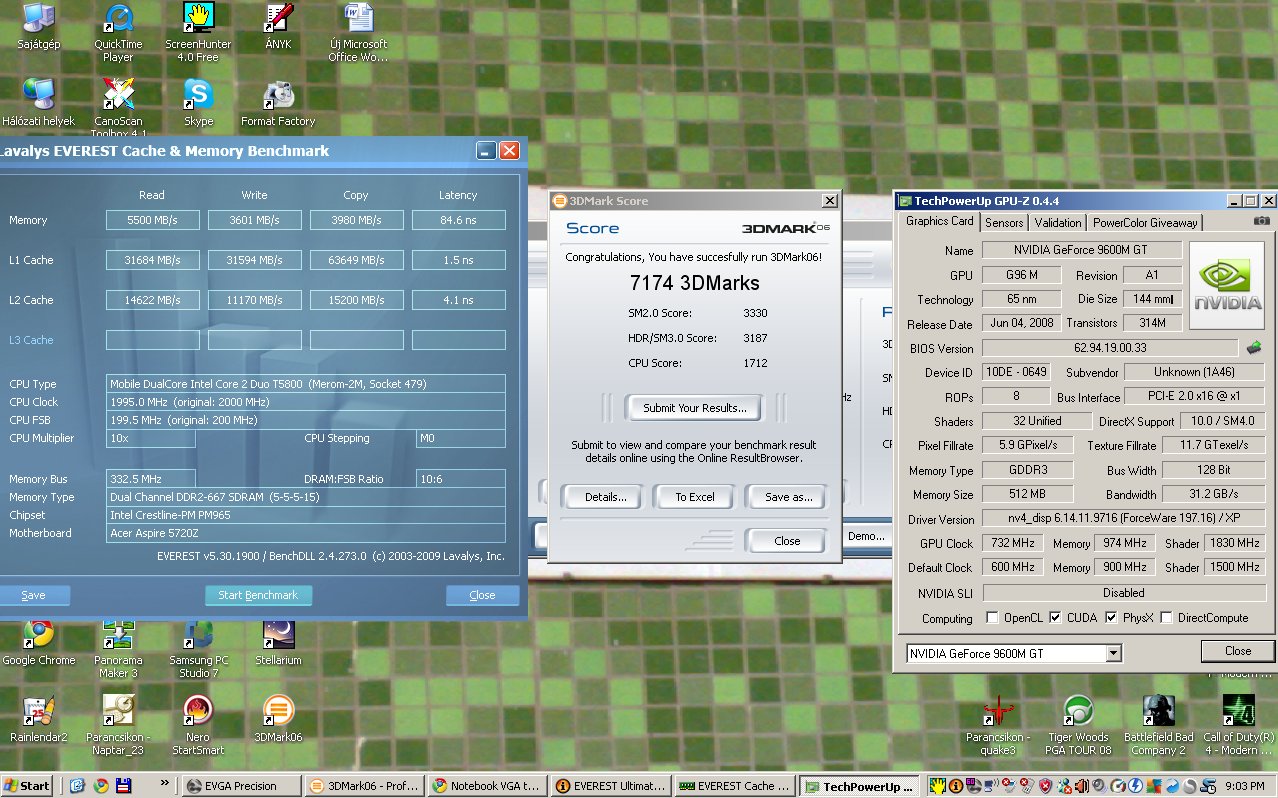Open the Windows Start menu
Image resolution: width=1278 pixels, height=798 pixels.
coord(27,786)
